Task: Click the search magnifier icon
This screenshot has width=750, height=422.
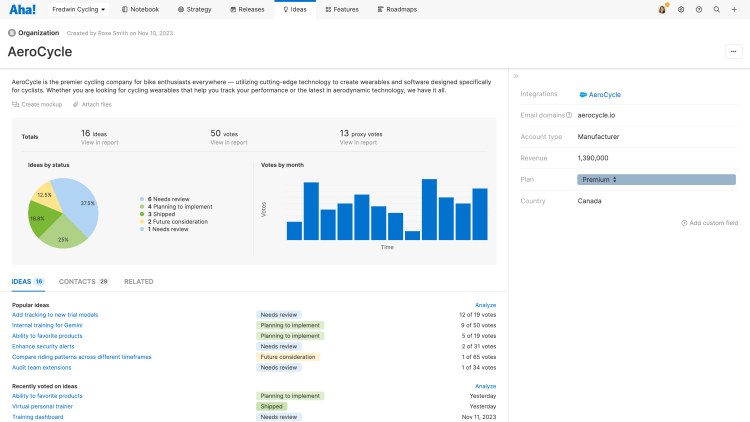Action: pos(717,10)
